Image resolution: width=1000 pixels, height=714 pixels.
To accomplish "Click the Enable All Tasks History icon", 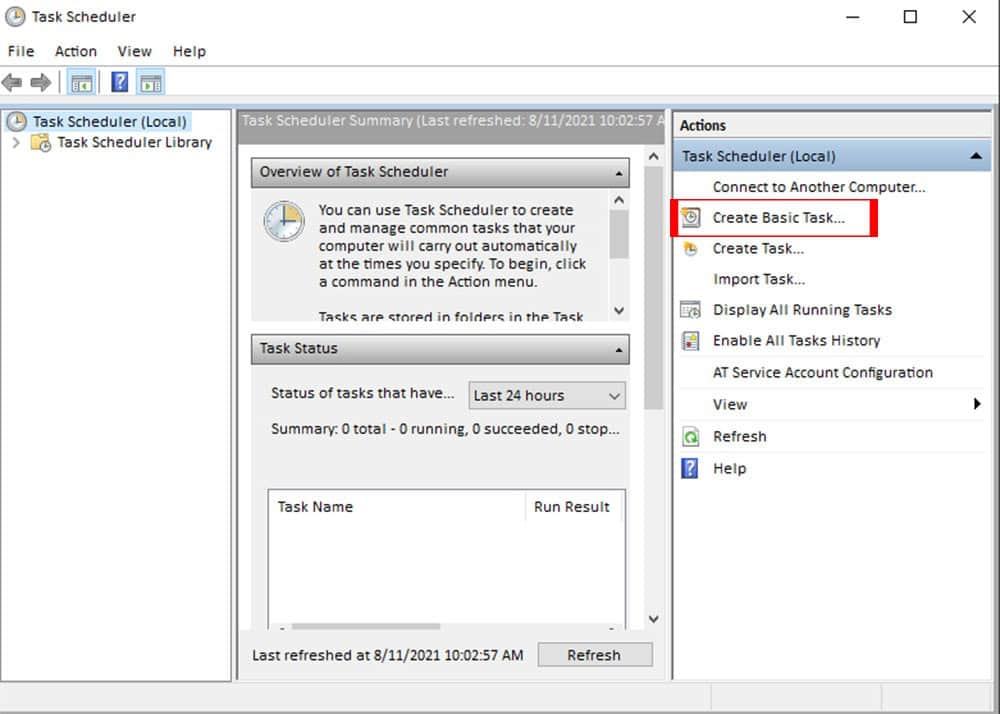I will coord(690,340).
